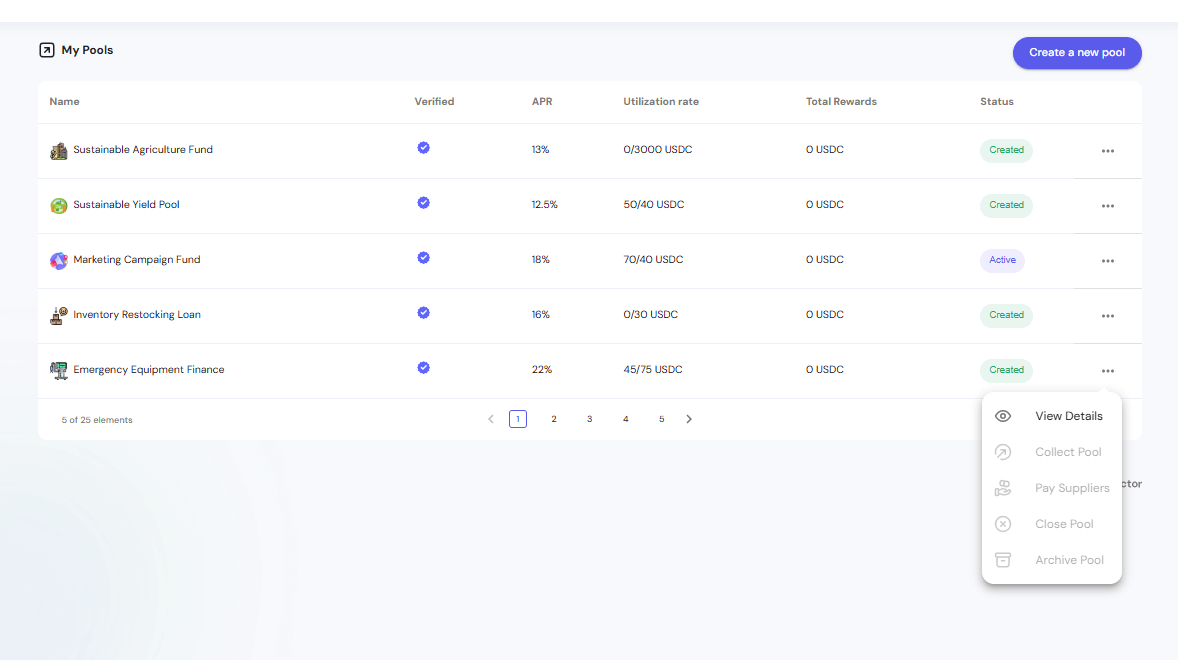The image size is (1178, 660).
Task: Click the Emergency Equipment Finance icon
Action: pyautogui.click(x=59, y=370)
